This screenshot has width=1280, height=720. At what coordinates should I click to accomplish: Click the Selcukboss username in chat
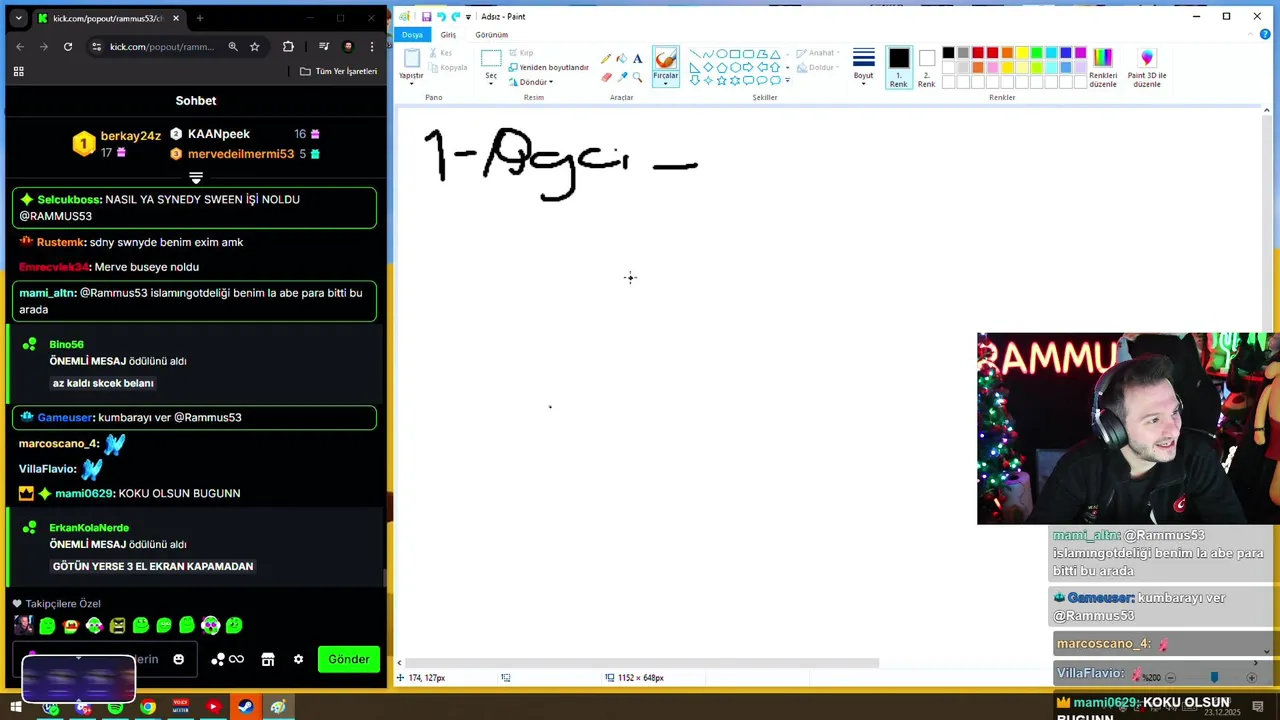pos(69,199)
